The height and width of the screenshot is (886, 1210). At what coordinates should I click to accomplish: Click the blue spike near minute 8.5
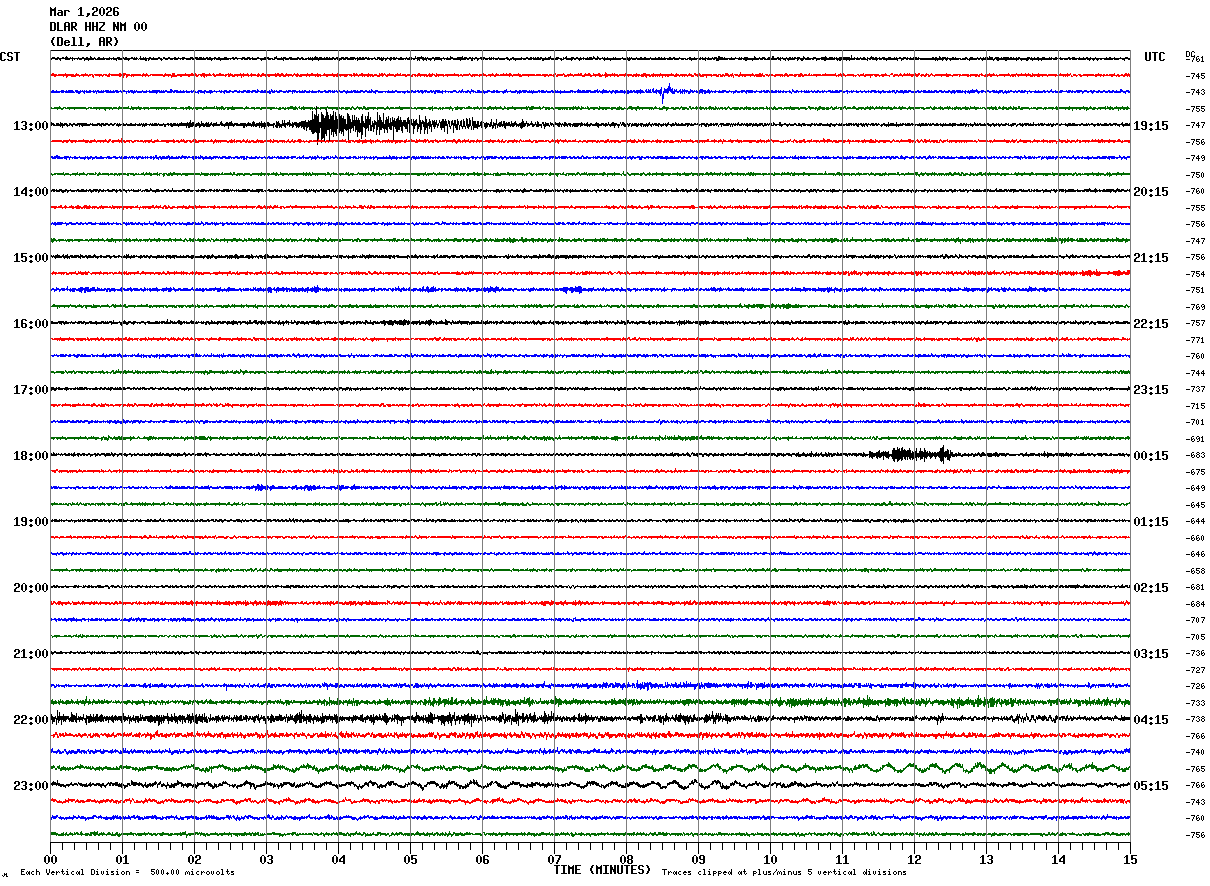coord(665,93)
